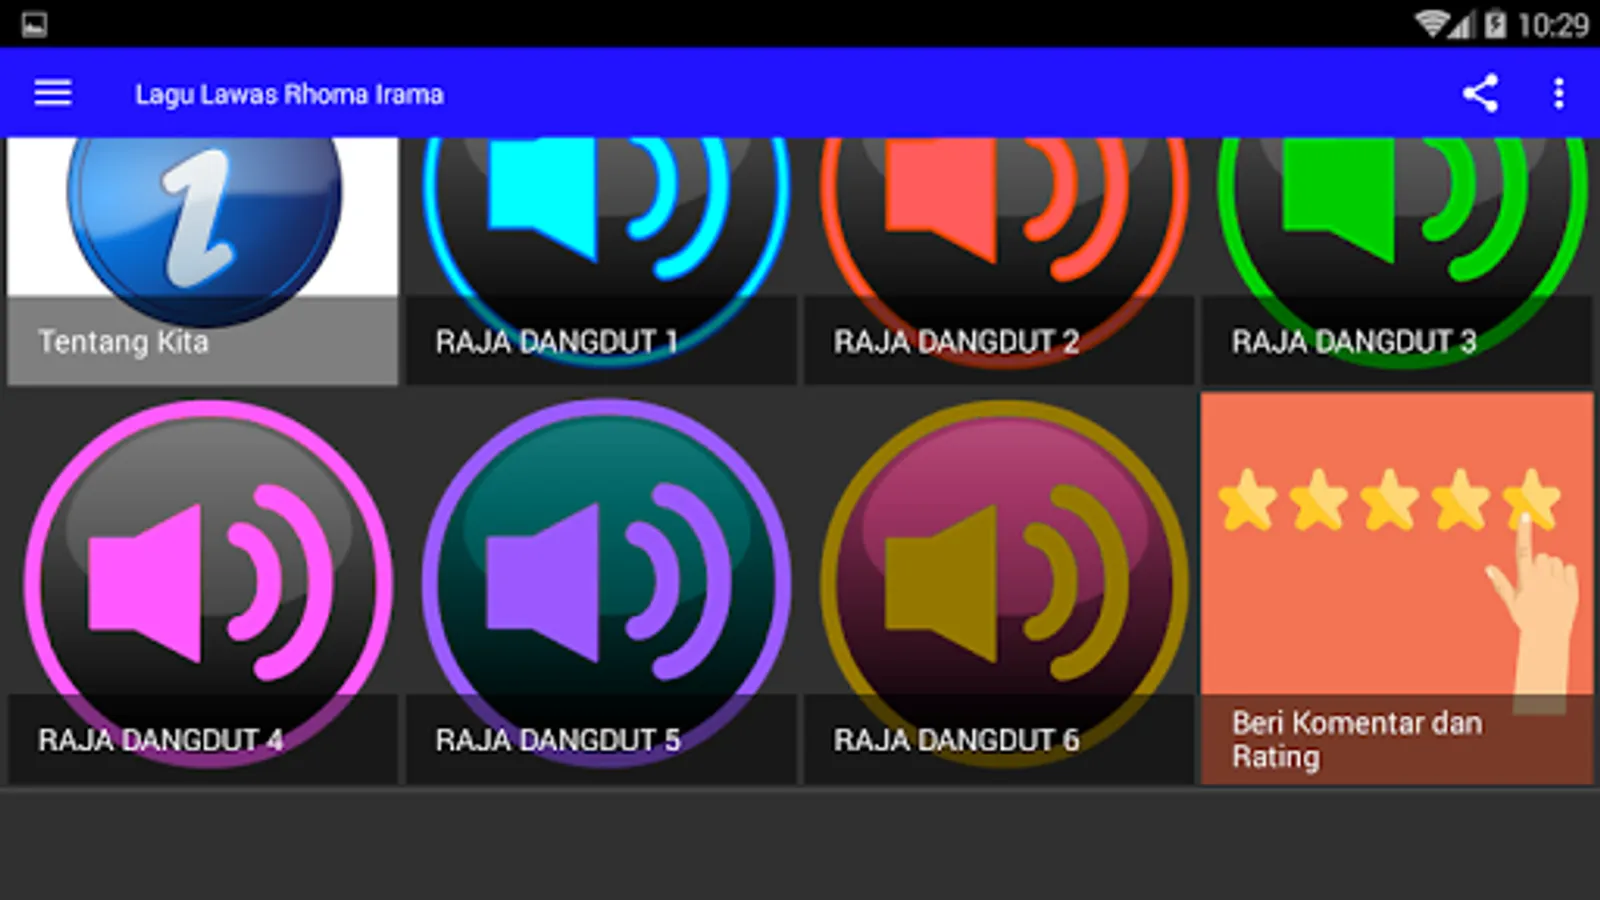
Task: Click the Lagu Lawas Rhoma Irama title
Action: (289, 94)
